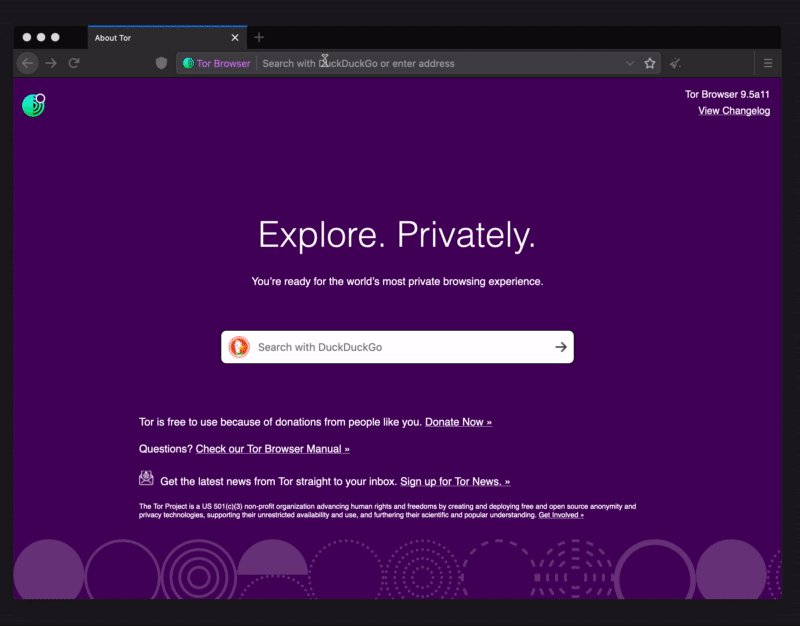Click the Tor Browser 9.5a11 version text
Screen dimensions: 800x626
pyautogui.click(x=727, y=94)
